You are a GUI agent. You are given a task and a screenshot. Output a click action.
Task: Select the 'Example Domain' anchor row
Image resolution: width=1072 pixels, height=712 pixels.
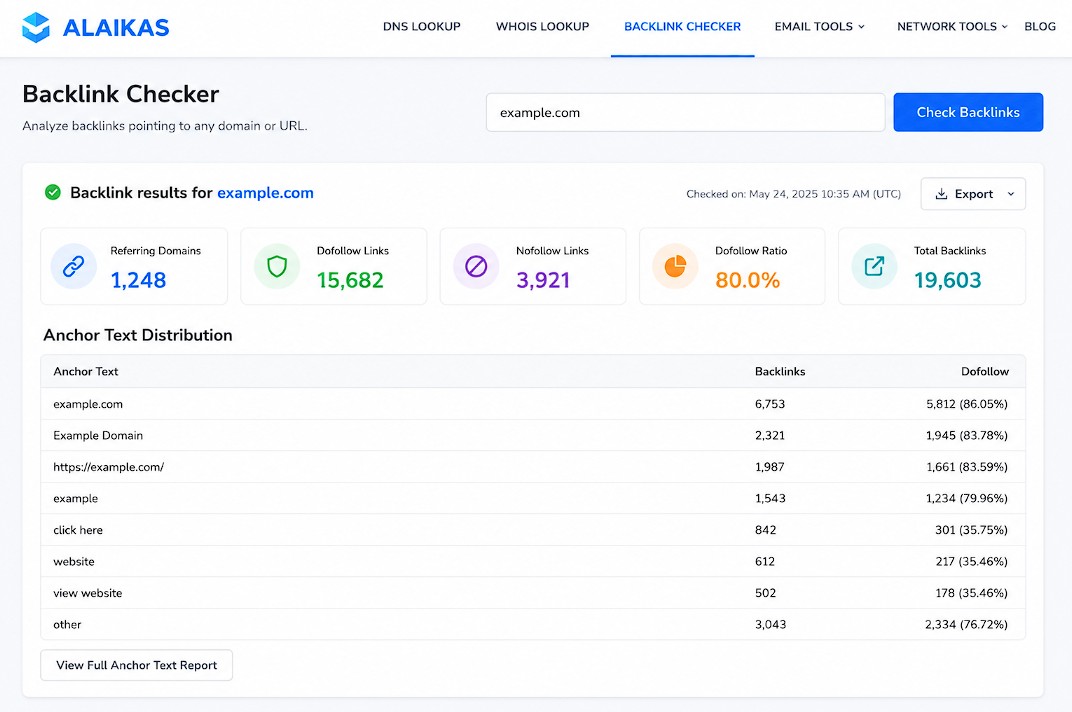pos(533,436)
